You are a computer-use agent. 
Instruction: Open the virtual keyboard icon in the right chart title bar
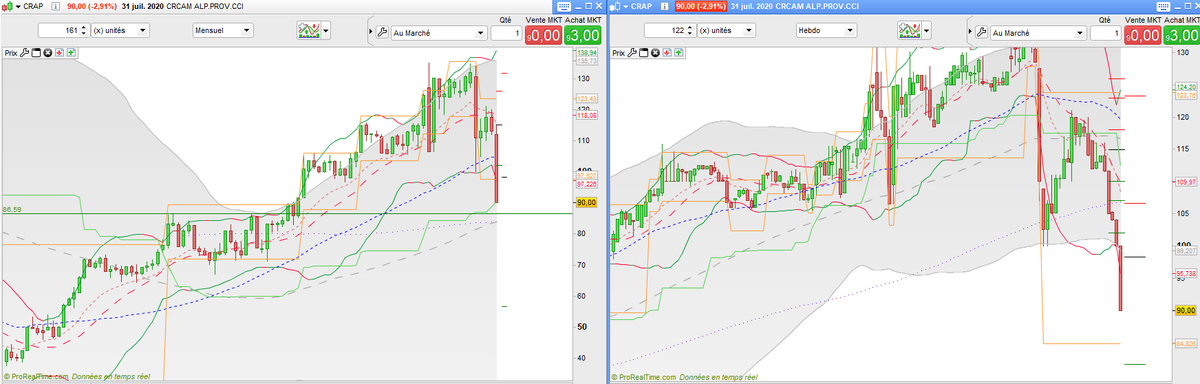click(1164, 6)
